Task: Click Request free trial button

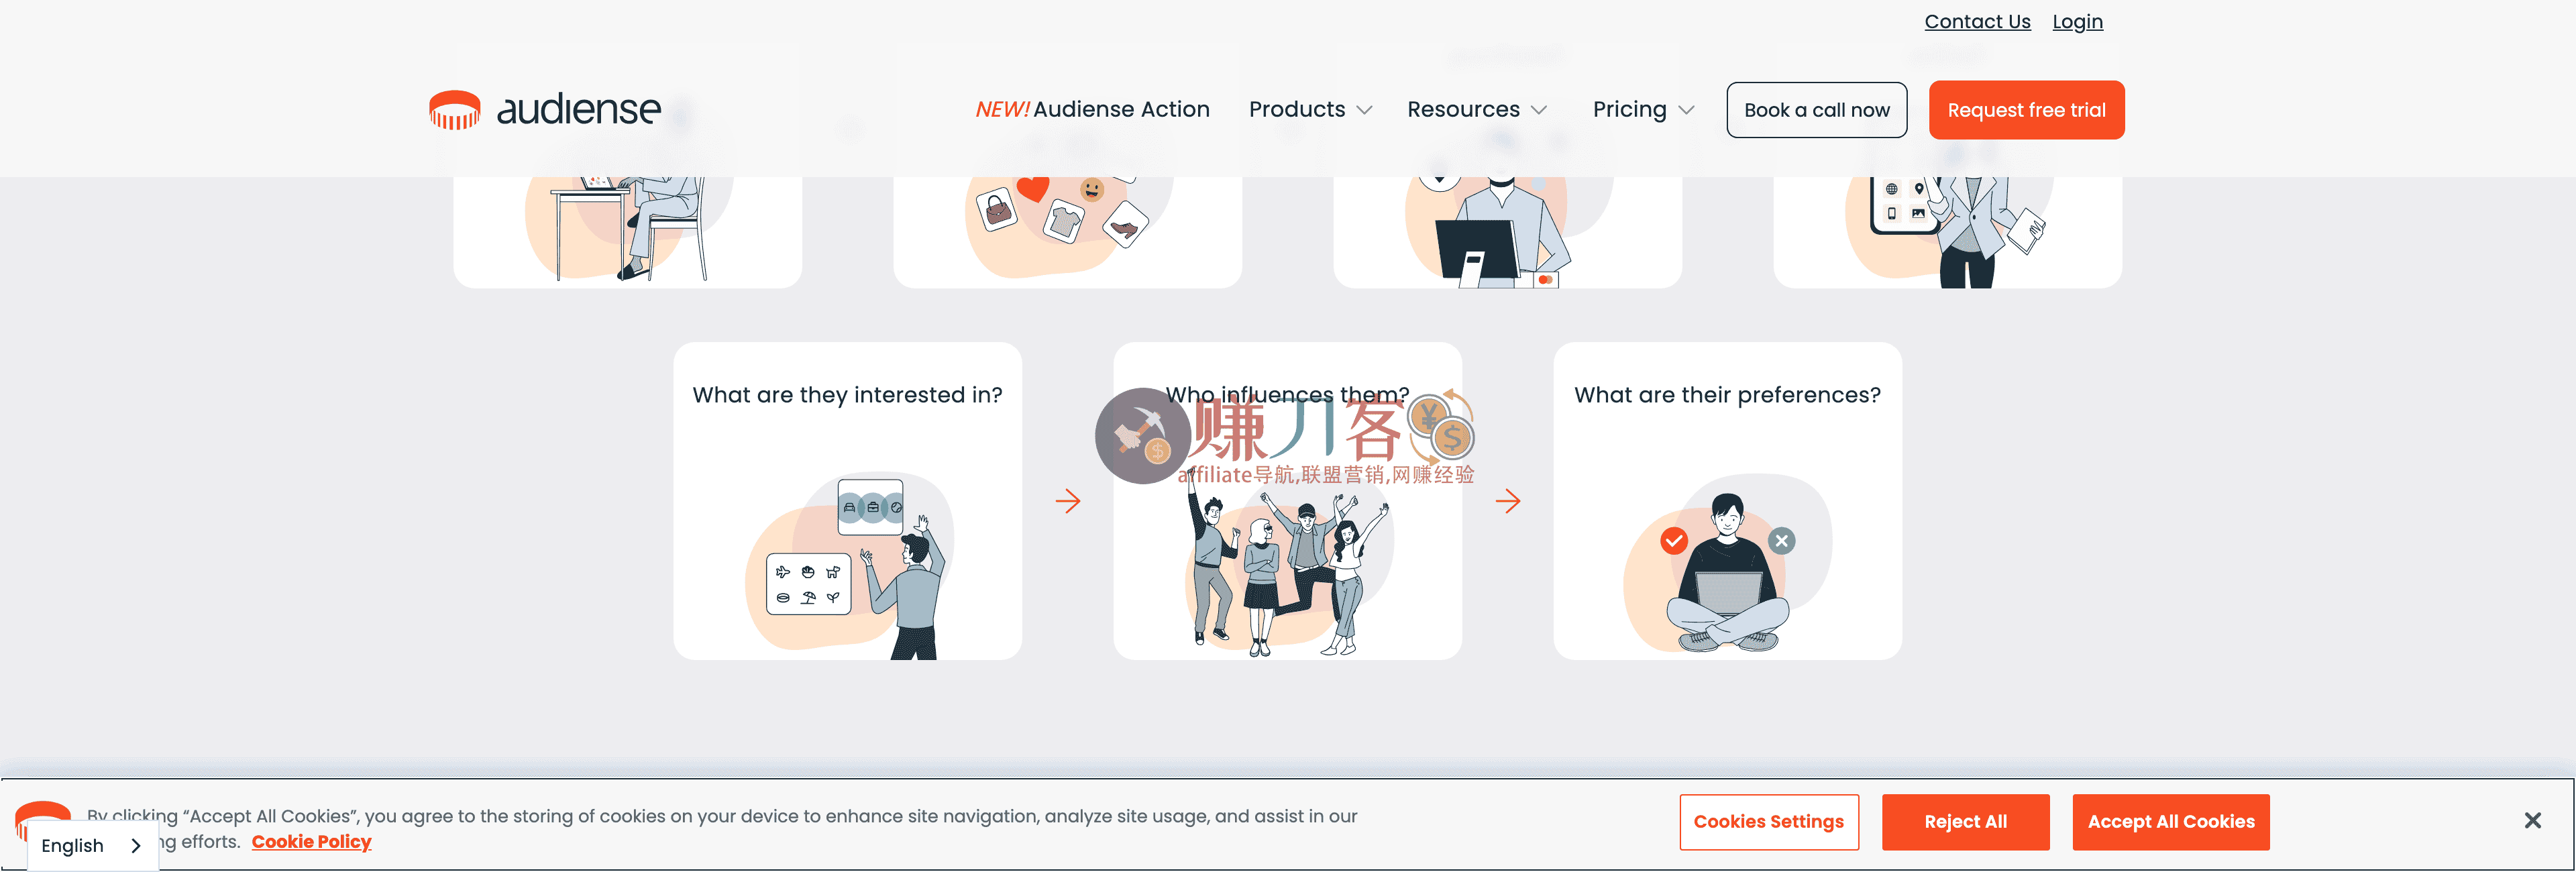Action: pyautogui.click(x=2026, y=110)
